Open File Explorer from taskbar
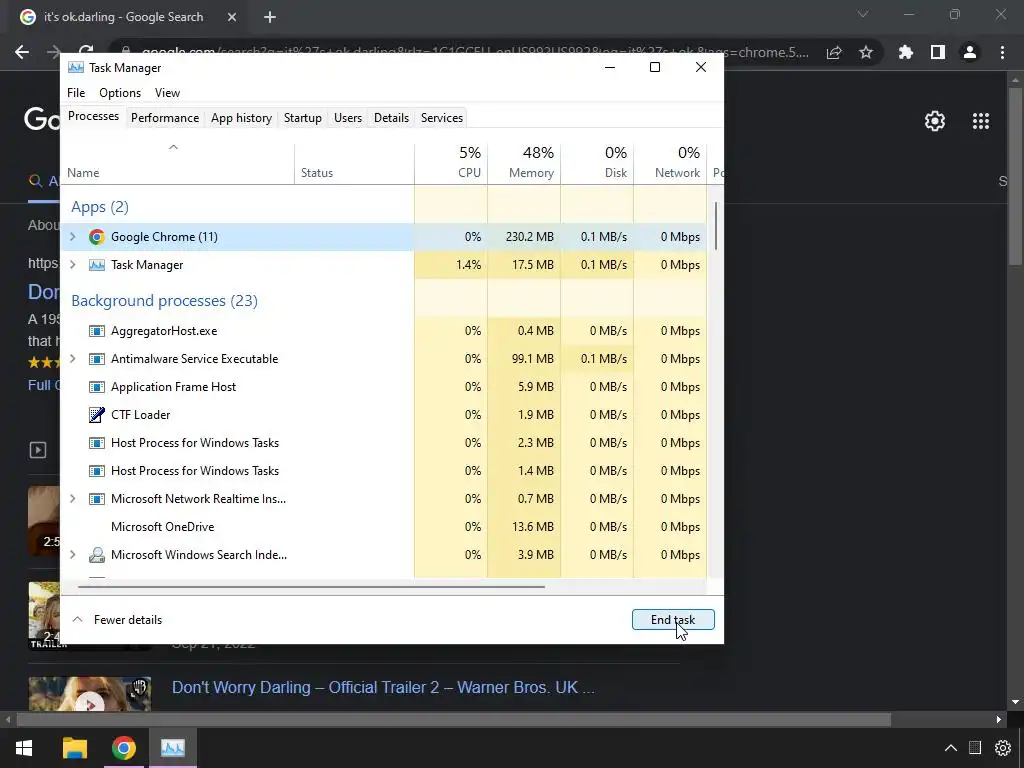 pyautogui.click(x=74, y=748)
